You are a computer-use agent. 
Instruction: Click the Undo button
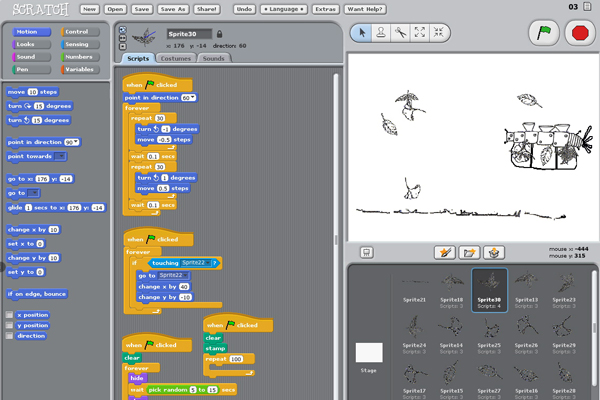pos(244,9)
